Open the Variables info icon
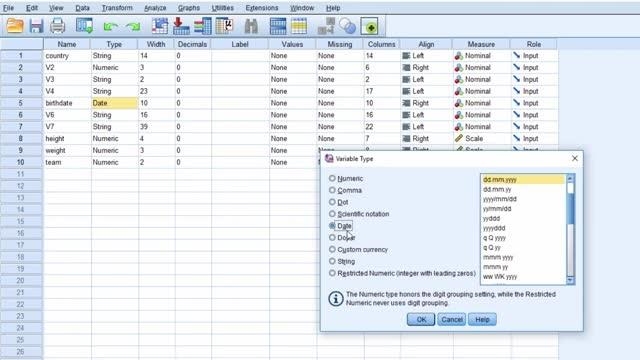 tap(202, 26)
